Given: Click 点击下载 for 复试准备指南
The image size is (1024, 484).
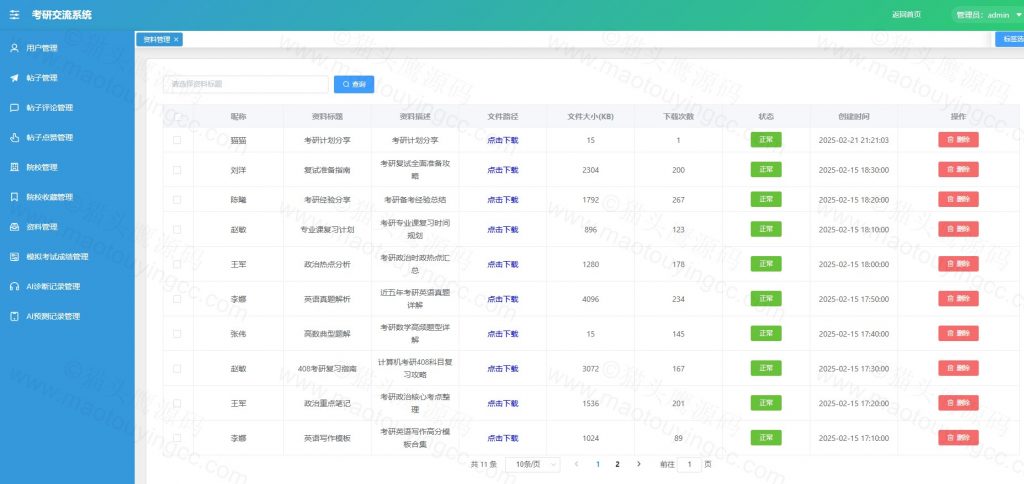Looking at the screenshot, I should (502, 170).
